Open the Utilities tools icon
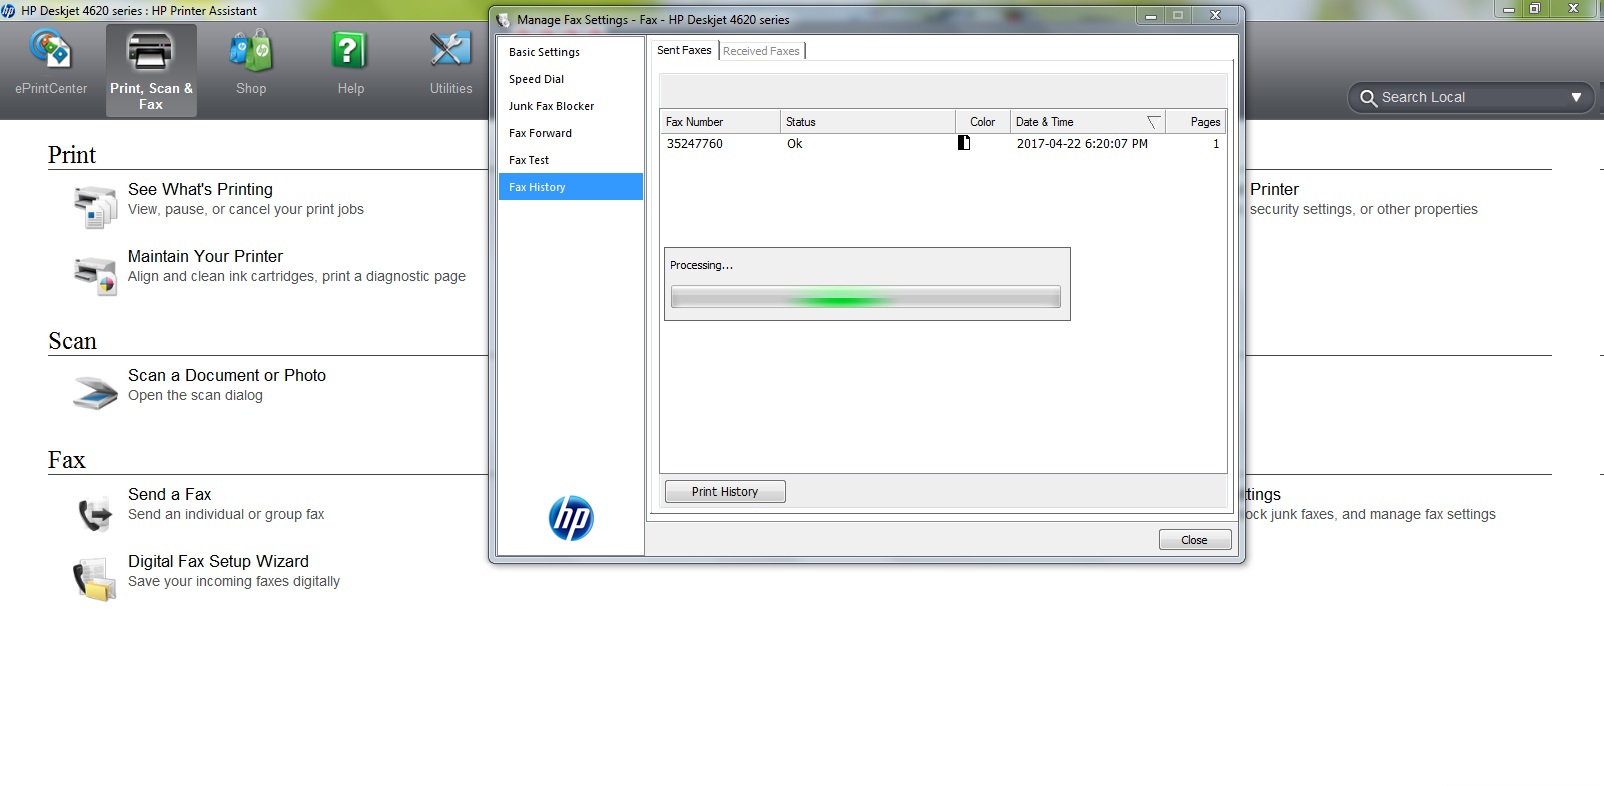The width and height of the screenshot is (1604, 786). pyautogui.click(x=450, y=50)
